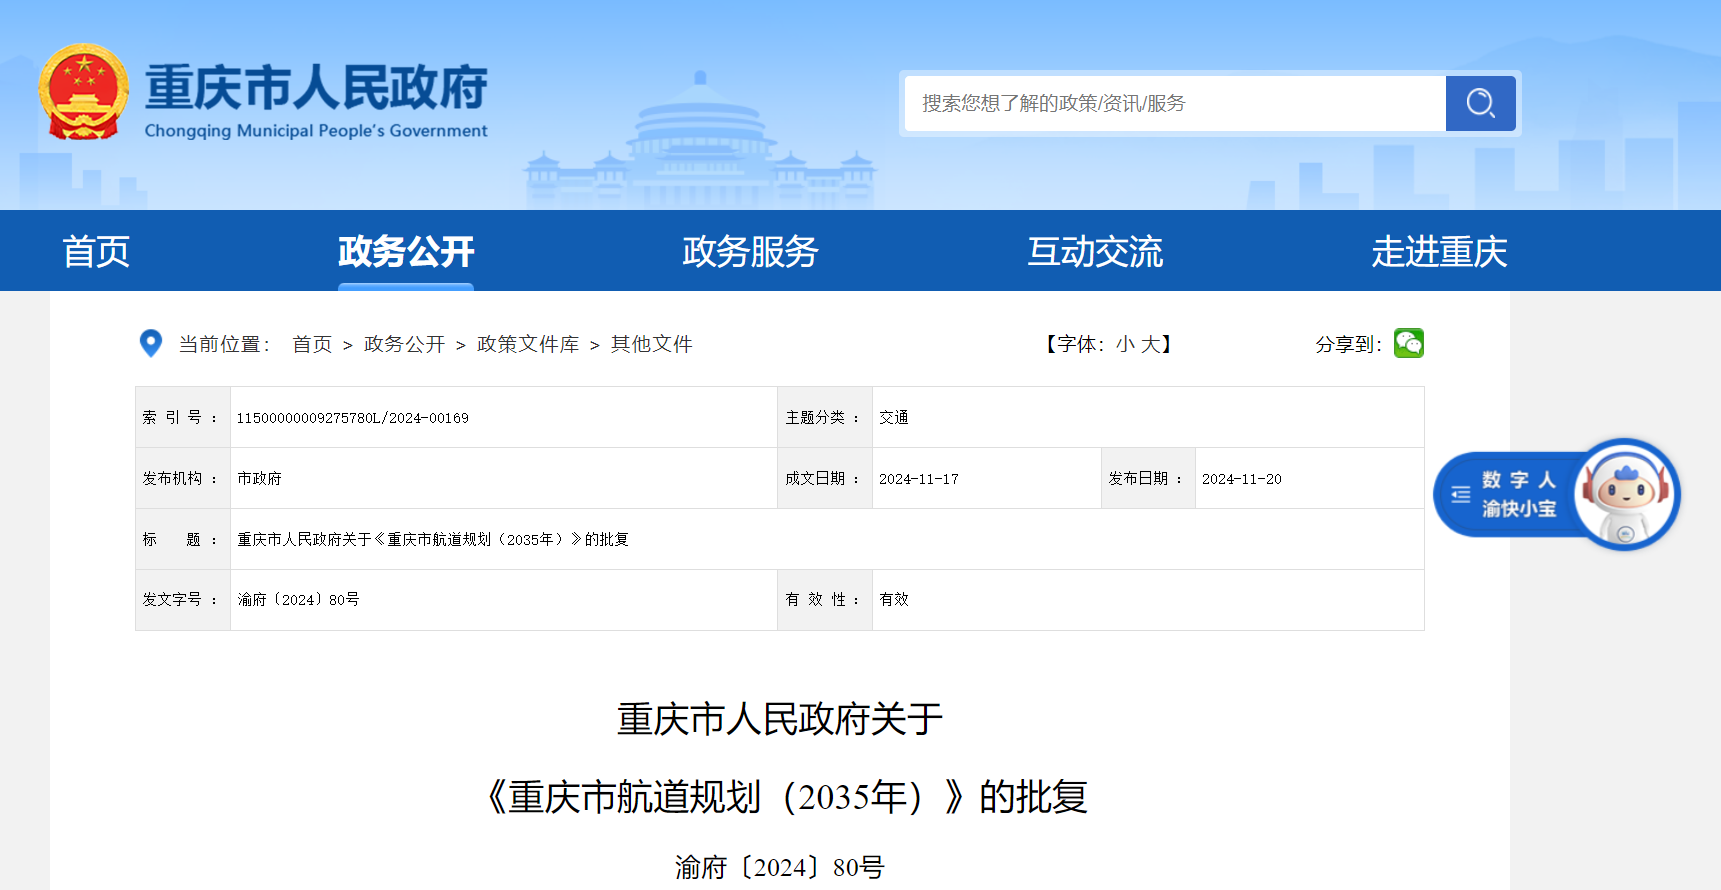Click the 有效 validity value
This screenshot has width=1721, height=890.
894,600
